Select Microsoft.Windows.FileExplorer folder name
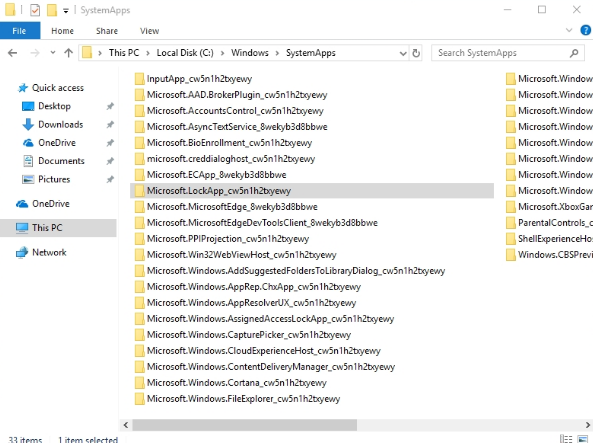 [244, 399]
